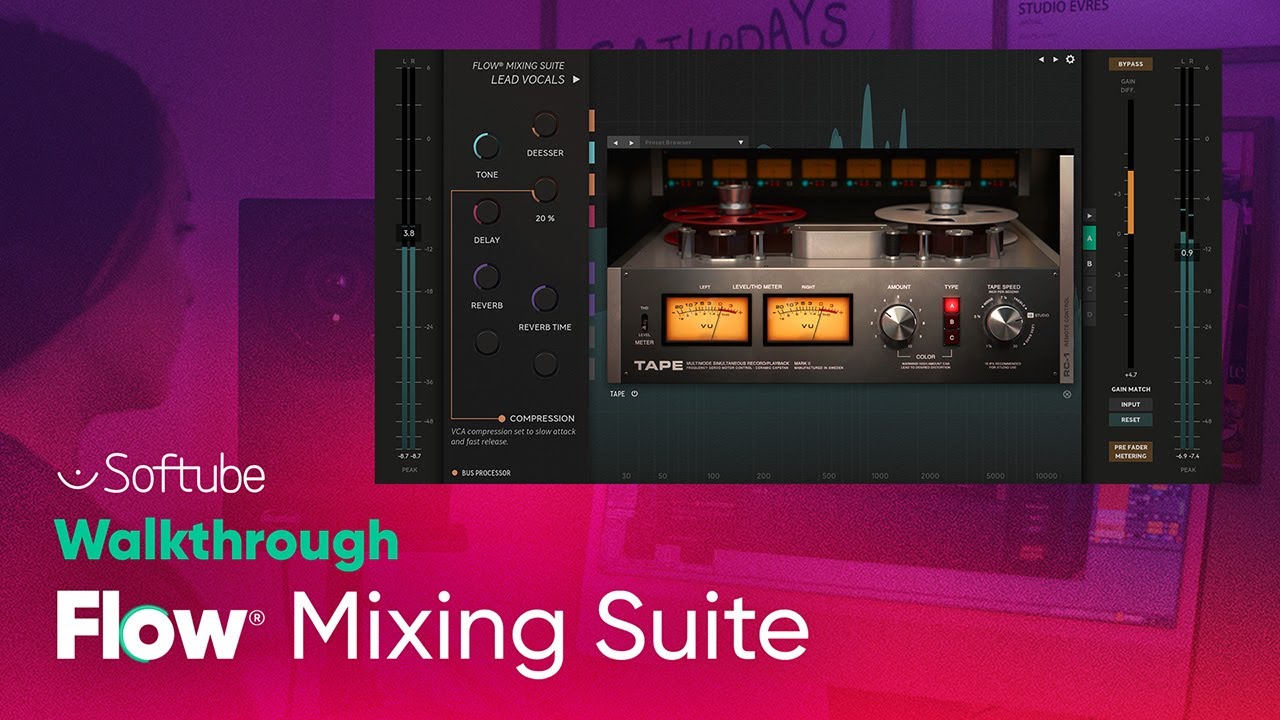Screen dimensions: 1280x720
Task: Open the settings gear in Flow header
Action: coord(1070,59)
